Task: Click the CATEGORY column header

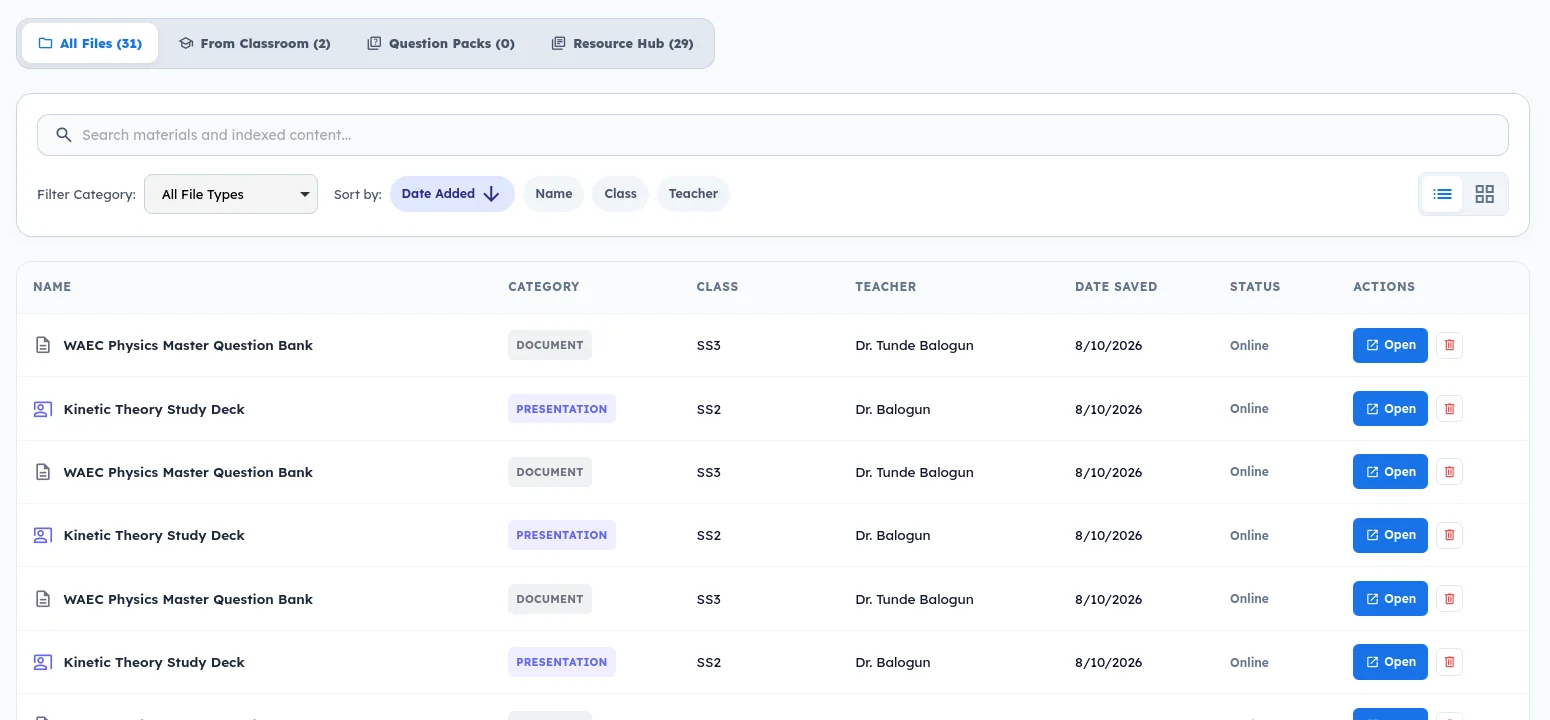Action: [x=543, y=287]
